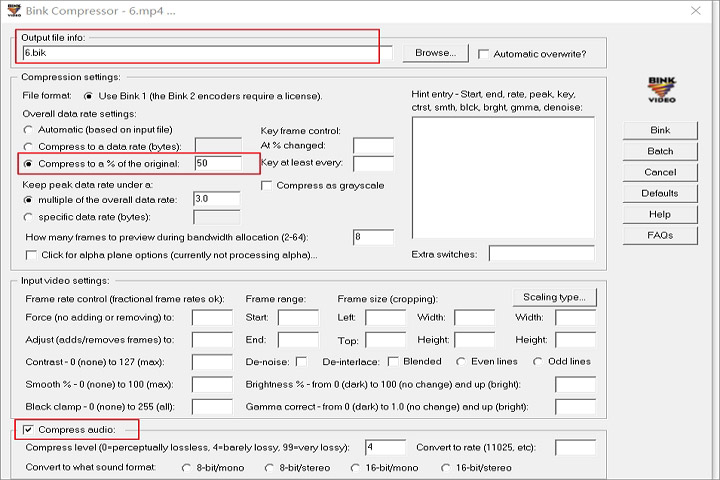
Task: Click the Extra switches field
Action: pos(542,254)
